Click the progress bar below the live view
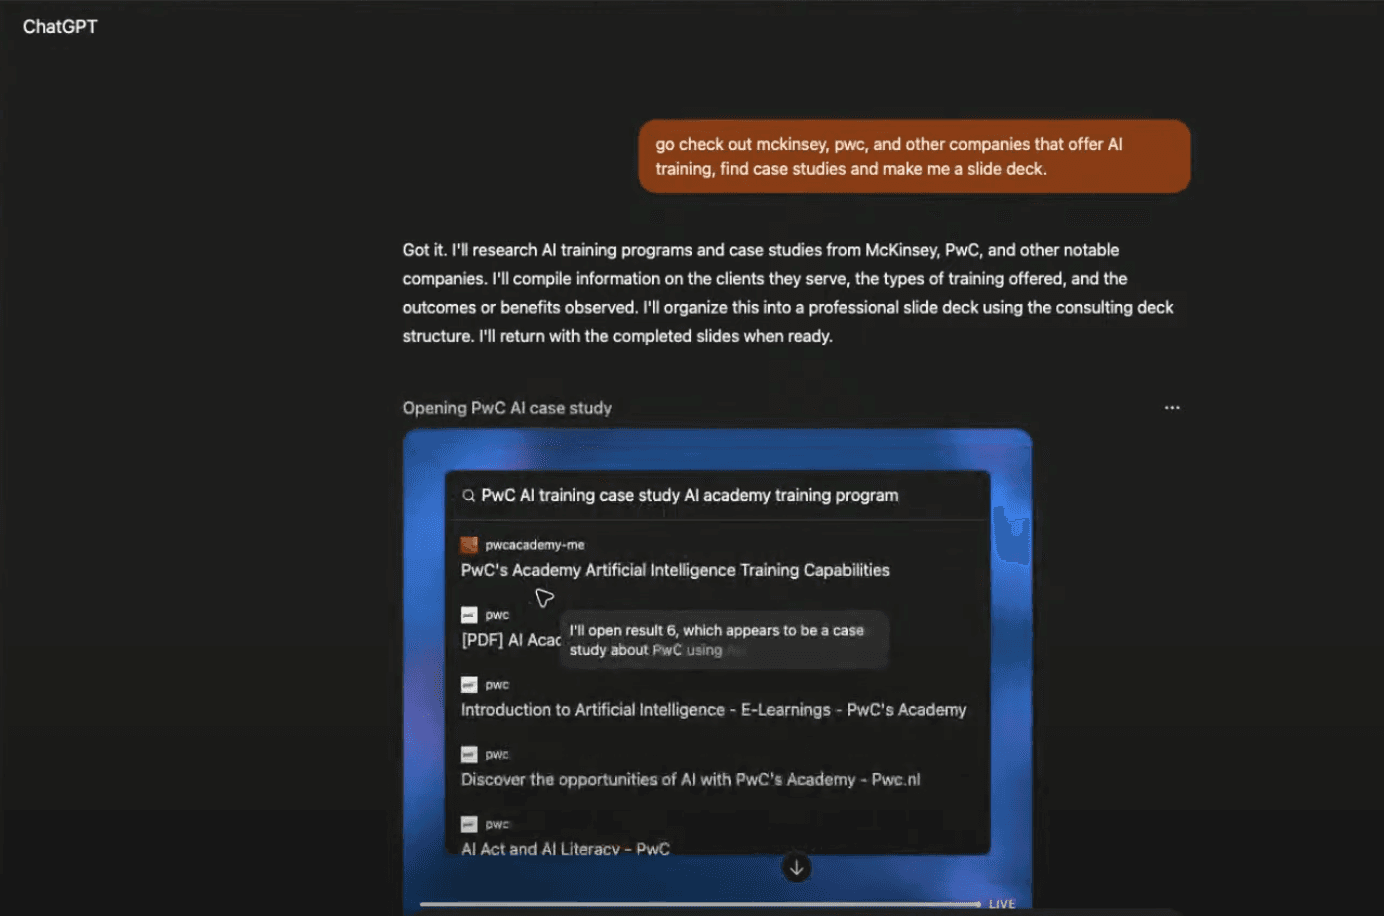This screenshot has width=1384, height=916. 700,903
